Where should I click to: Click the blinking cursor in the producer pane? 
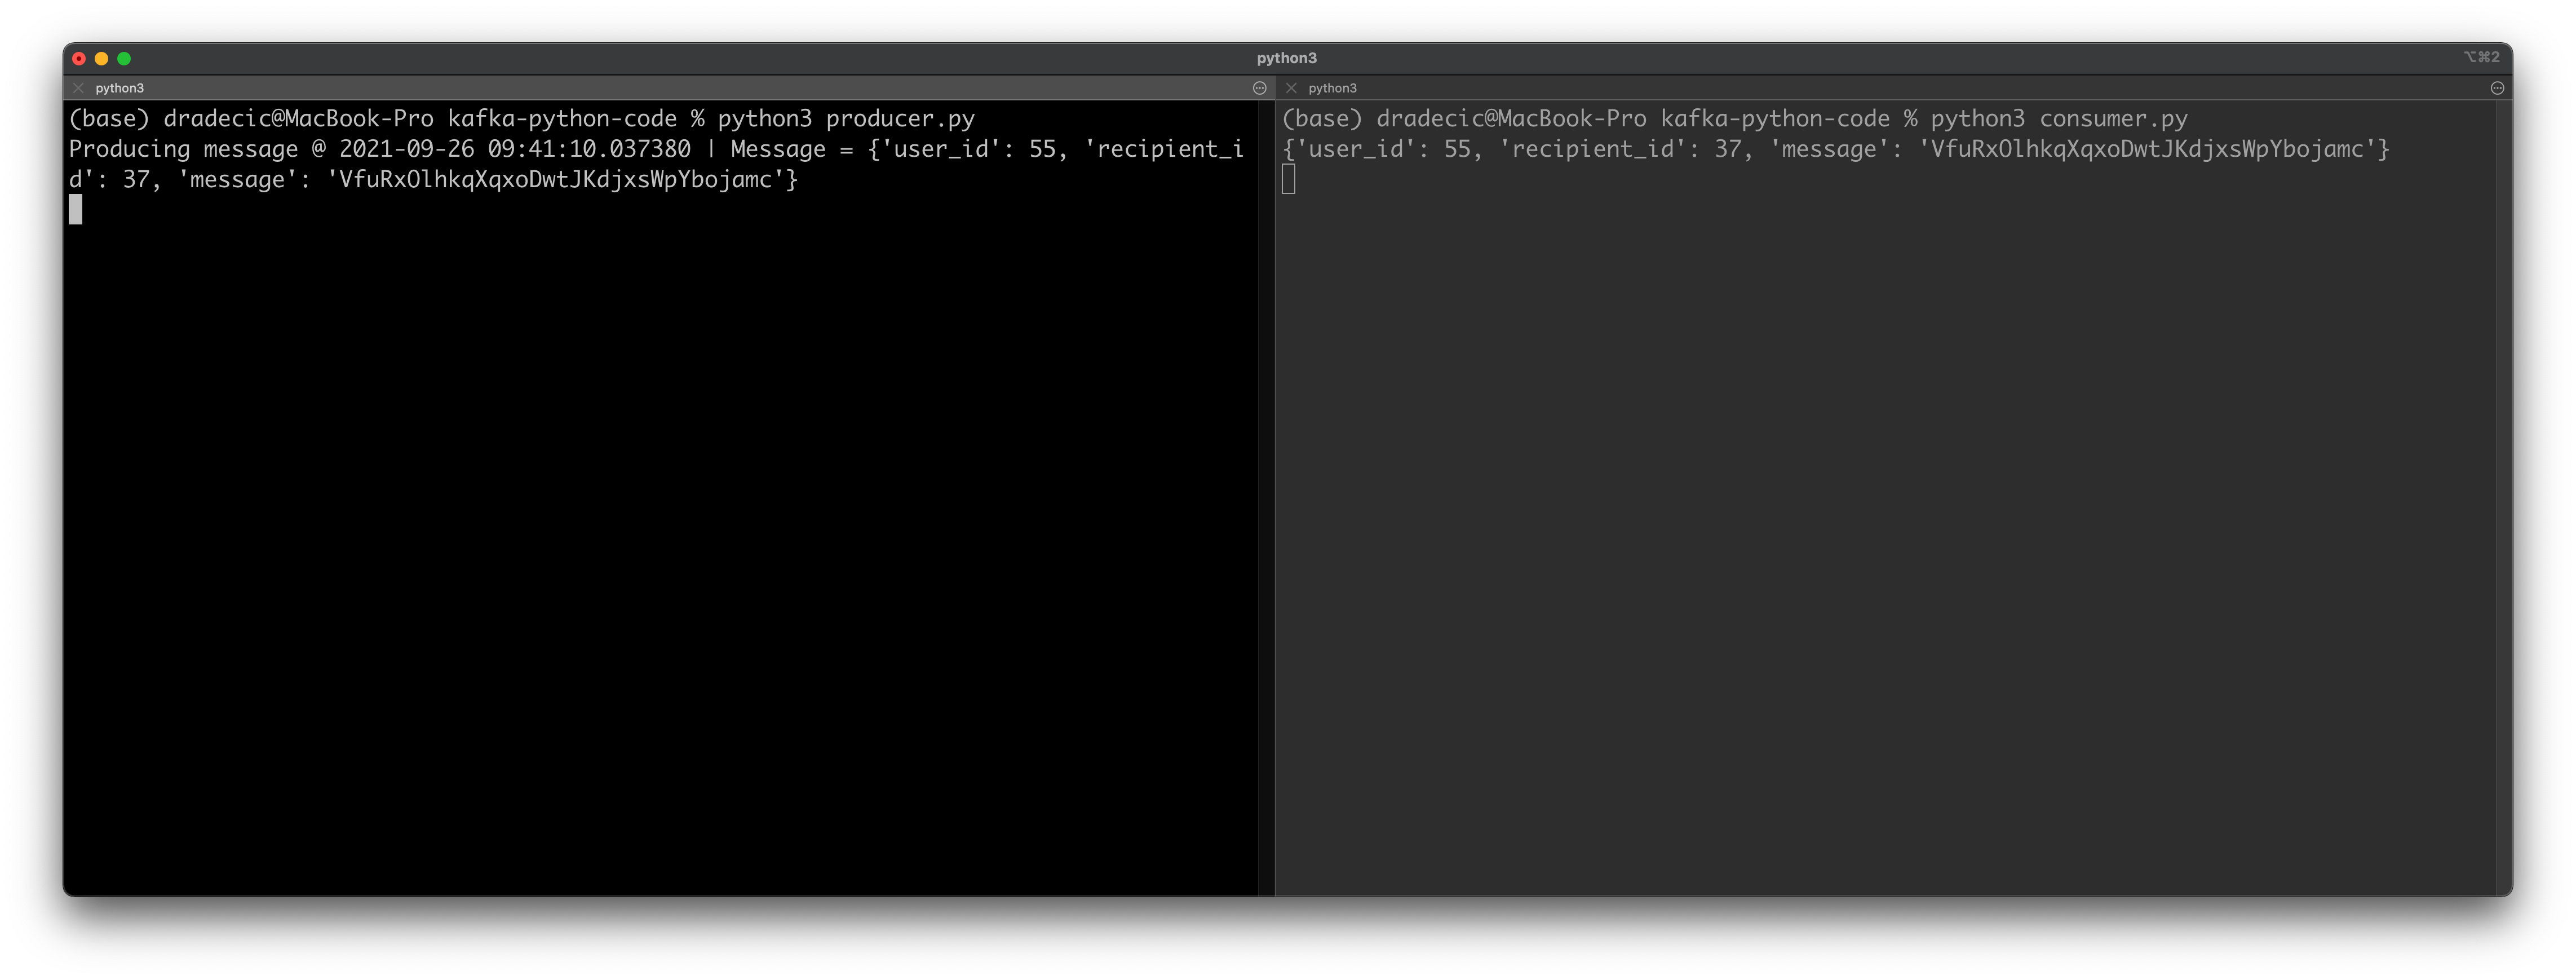point(76,211)
